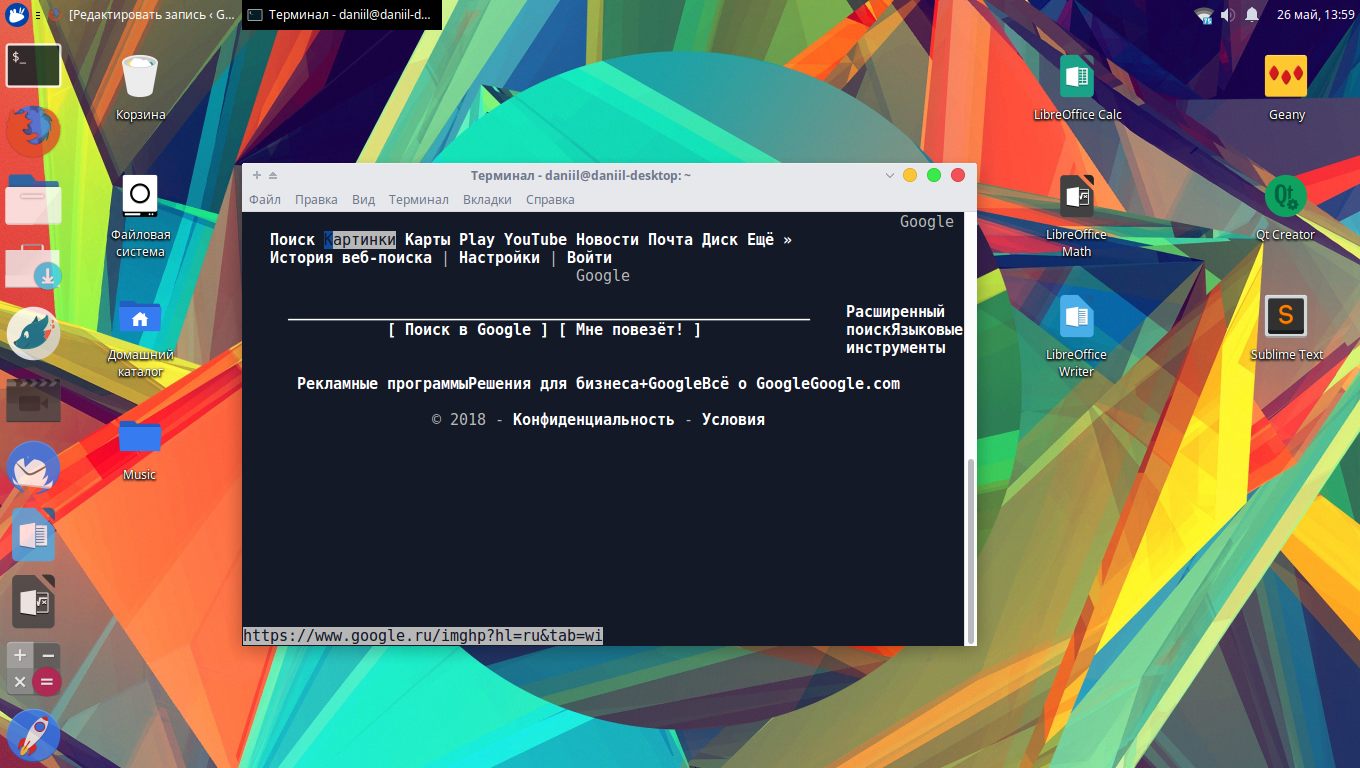This screenshot has width=1360, height=768.
Task: Activate the Поиск в Google button
Action: coord(468,330)
